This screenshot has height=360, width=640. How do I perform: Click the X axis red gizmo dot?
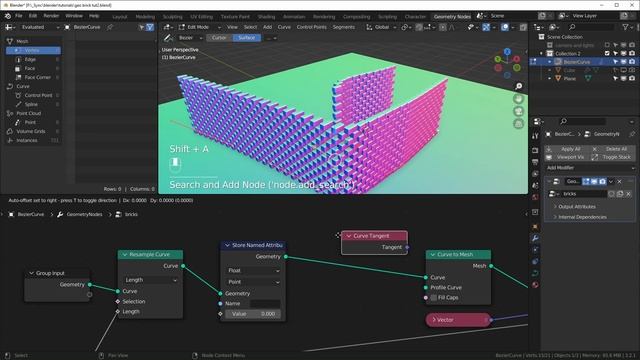pyautogui.click(x=516, y=59)
